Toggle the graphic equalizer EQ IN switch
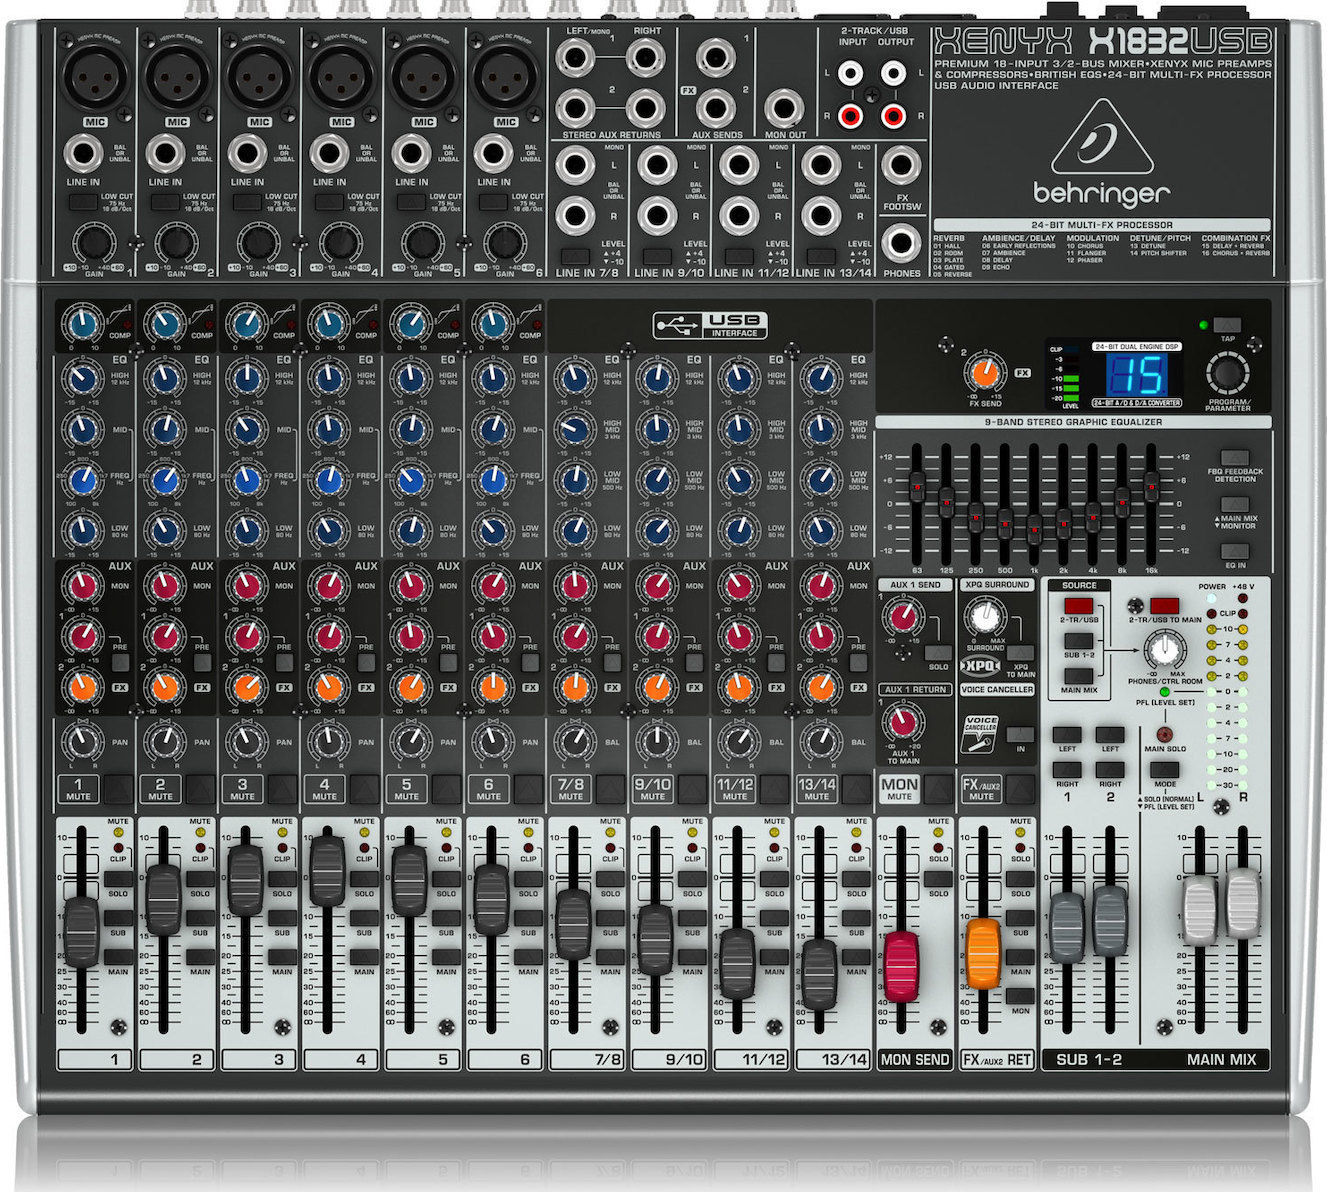 (1236, 551)
